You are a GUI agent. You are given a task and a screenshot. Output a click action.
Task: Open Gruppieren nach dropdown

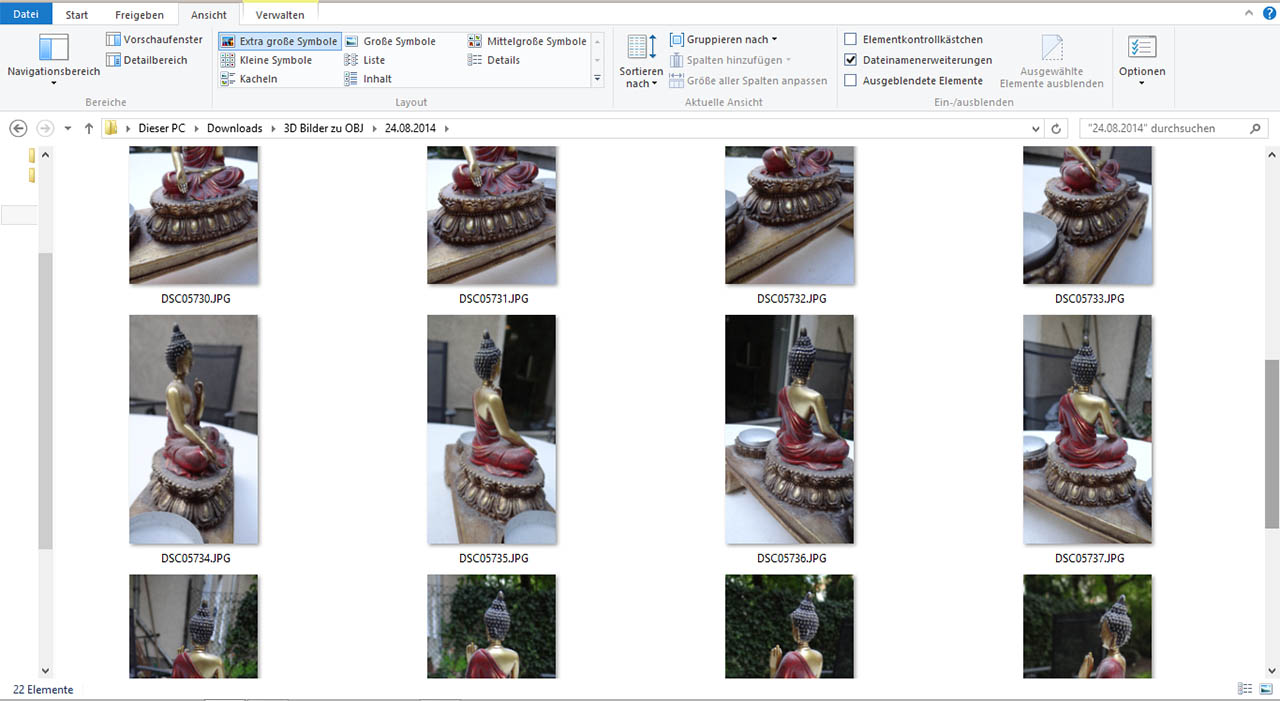(x=723, y=39)
